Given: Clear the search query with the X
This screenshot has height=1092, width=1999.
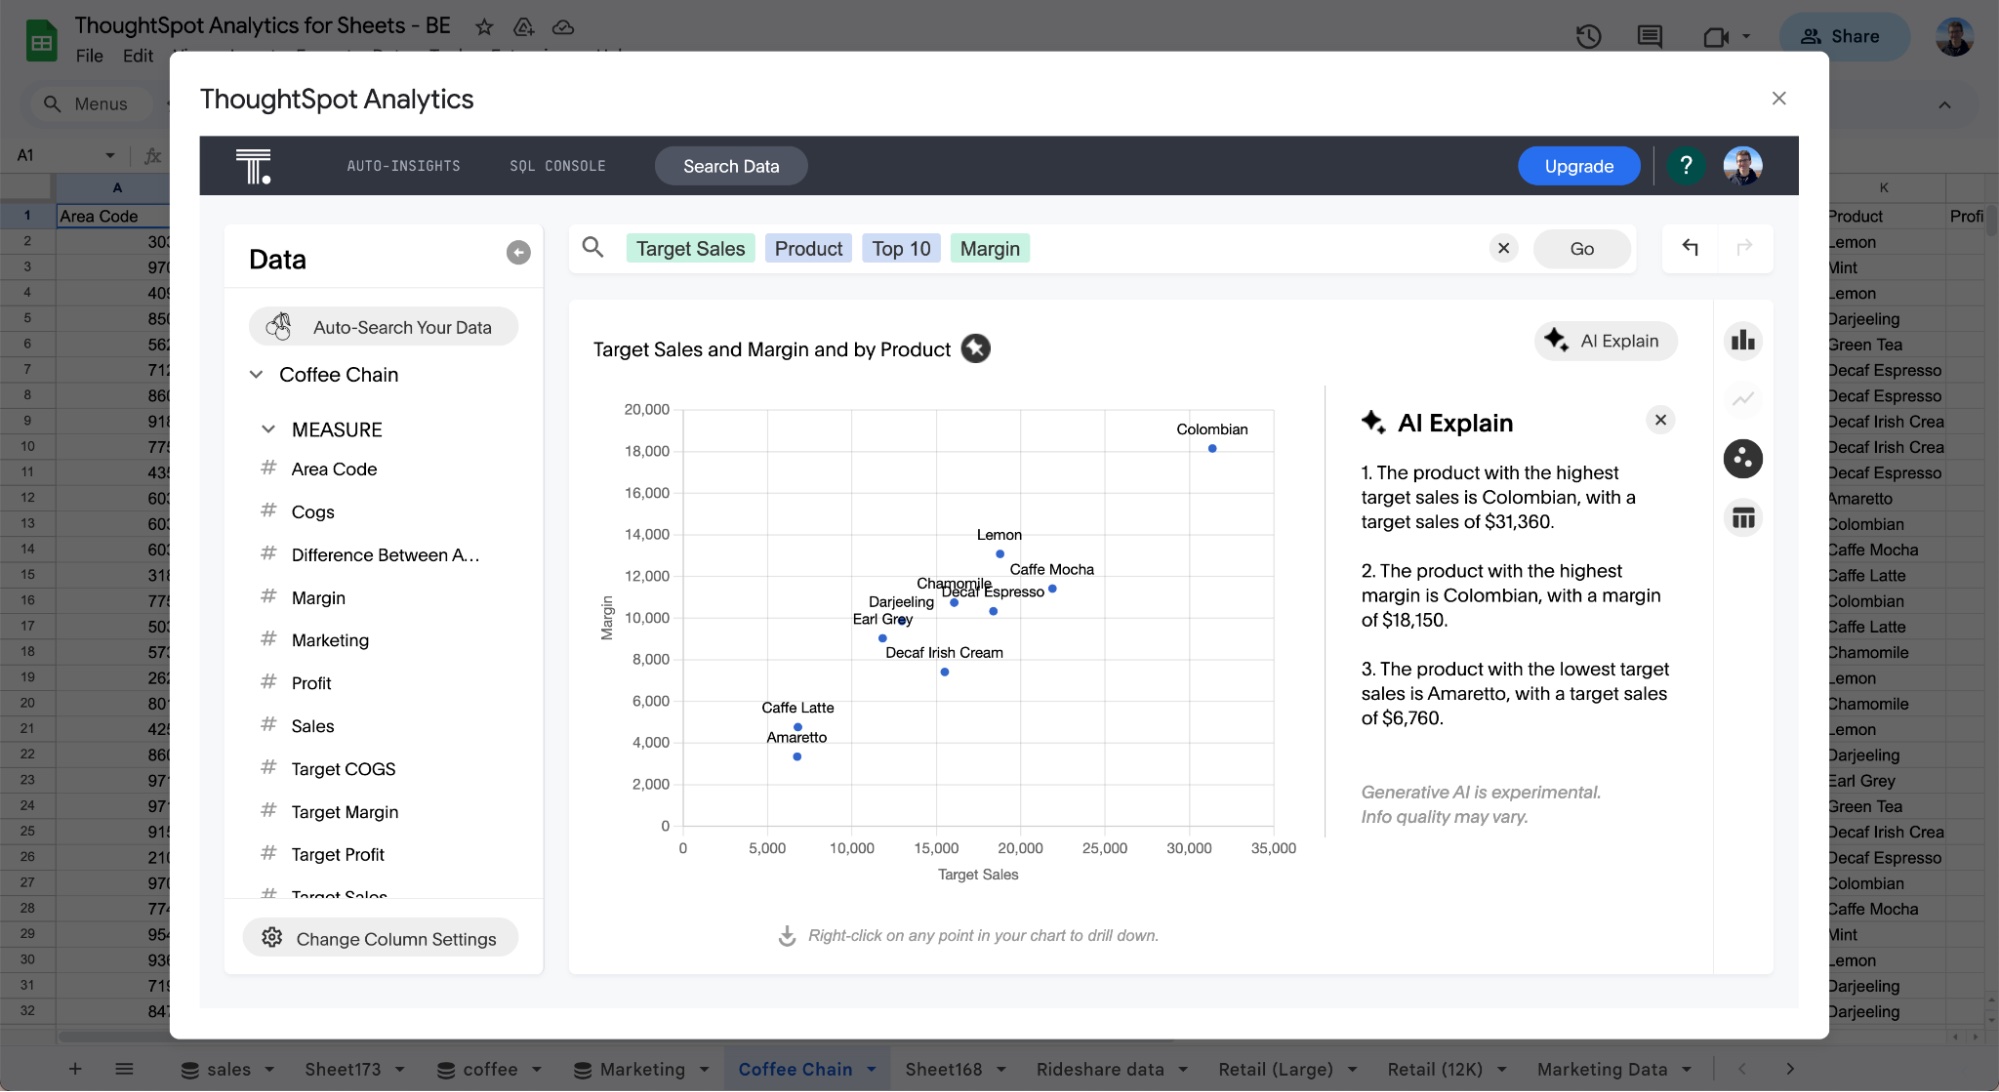Looking at the screenshot, I should [1503, 248].
